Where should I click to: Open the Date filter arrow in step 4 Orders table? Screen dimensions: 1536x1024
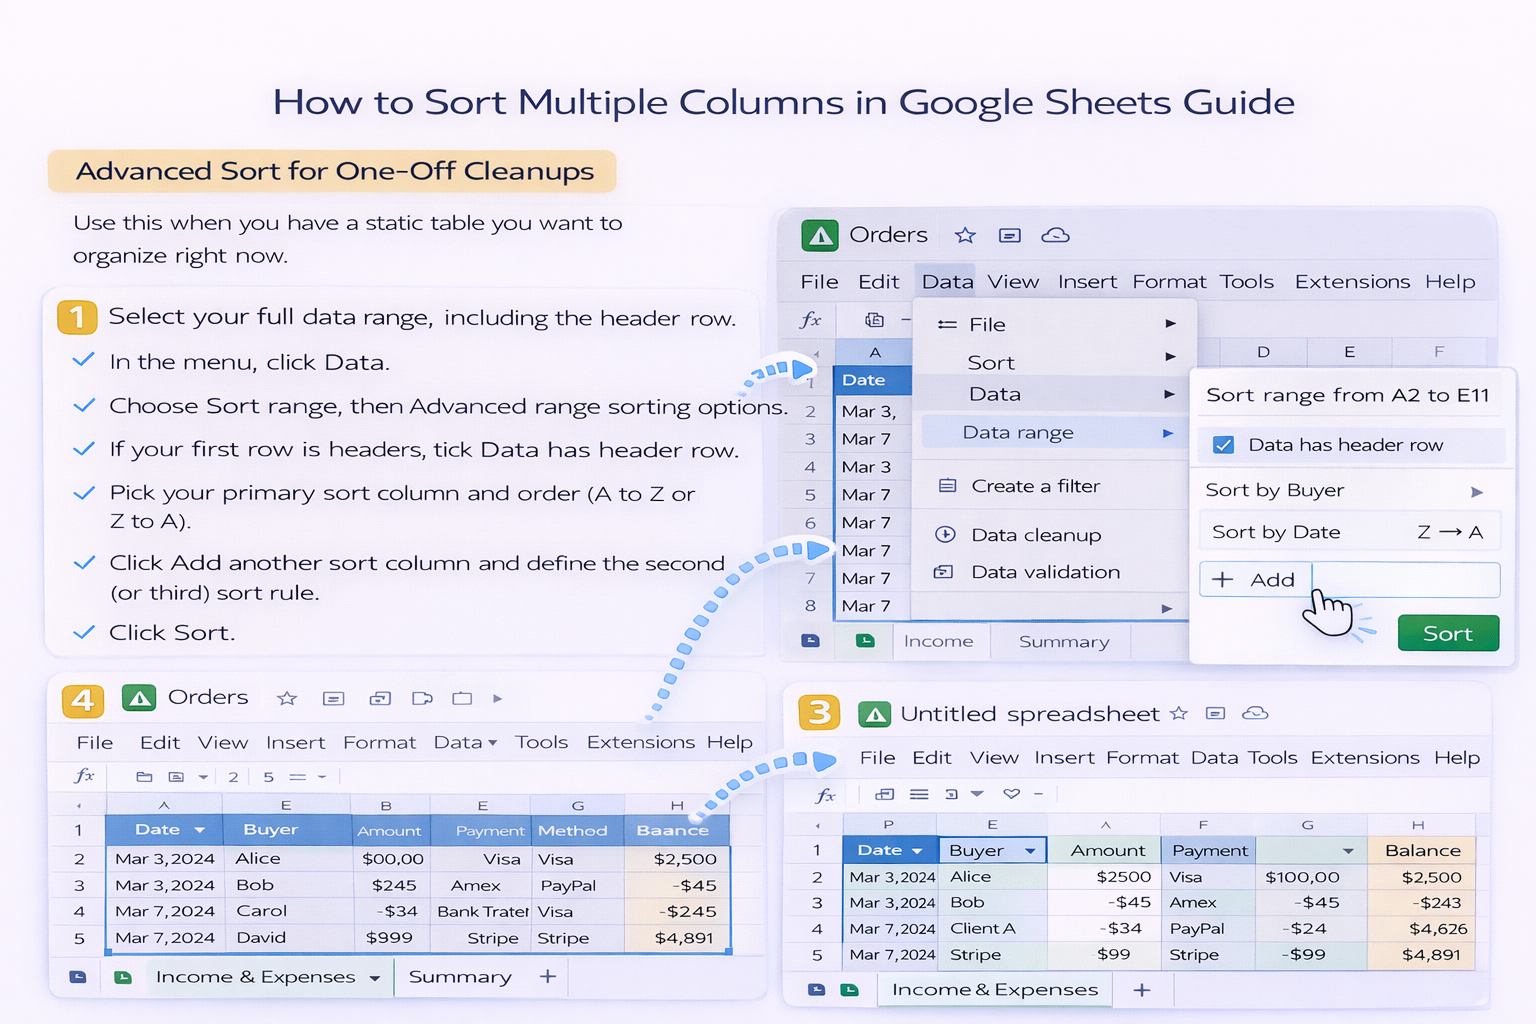199,831
